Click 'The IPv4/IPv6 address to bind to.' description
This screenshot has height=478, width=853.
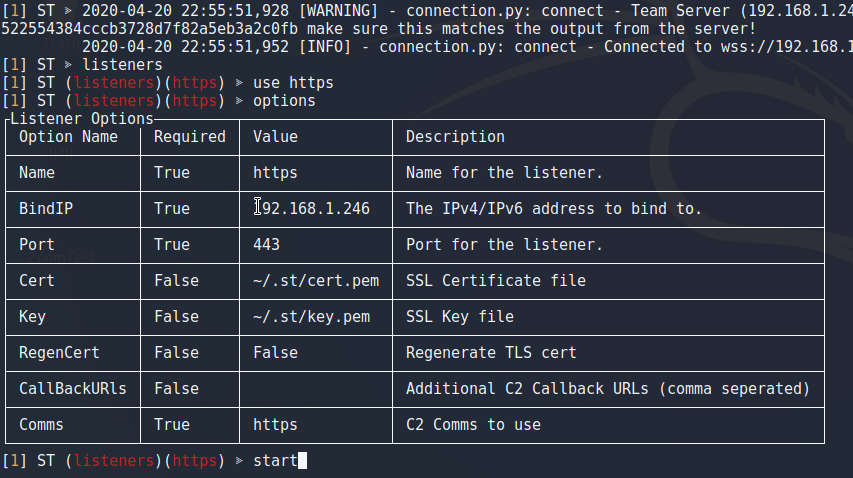coord(554,208)
